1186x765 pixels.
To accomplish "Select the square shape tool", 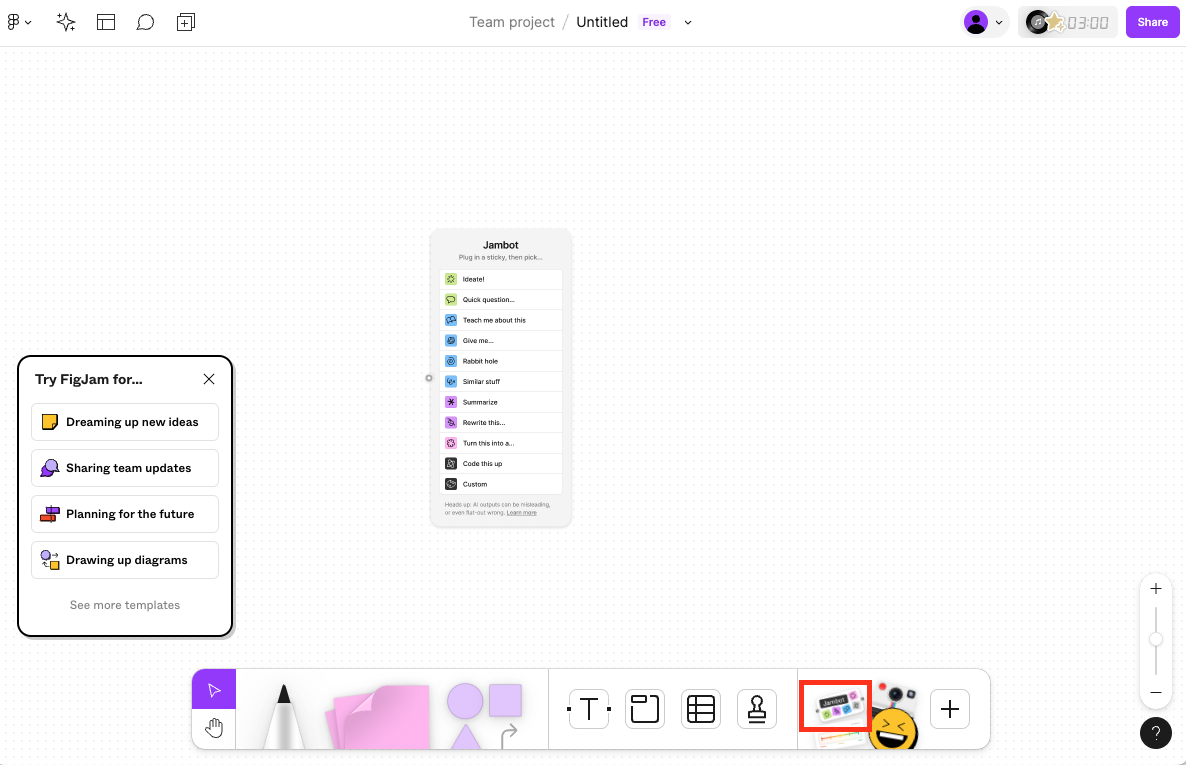I will click(505, 700).
